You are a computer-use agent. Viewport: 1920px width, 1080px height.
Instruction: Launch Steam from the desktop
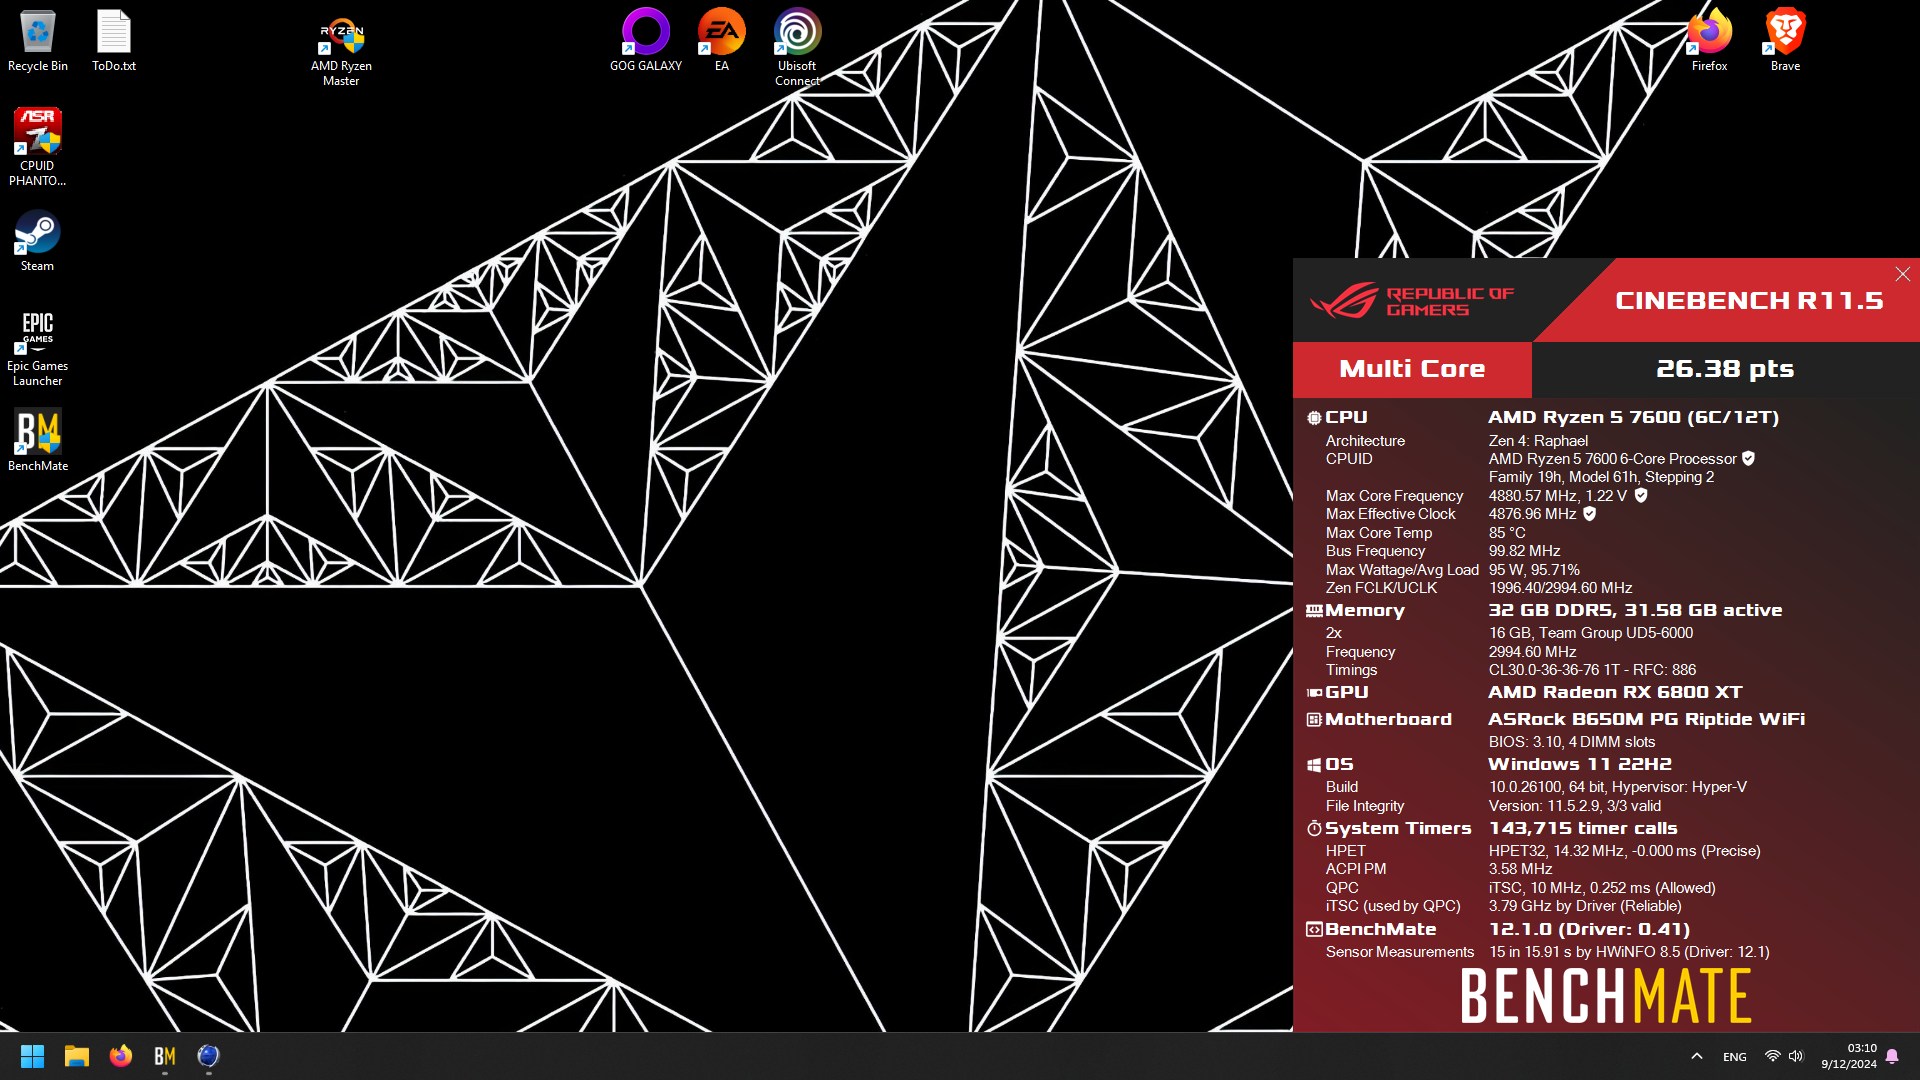pos(37,240)
